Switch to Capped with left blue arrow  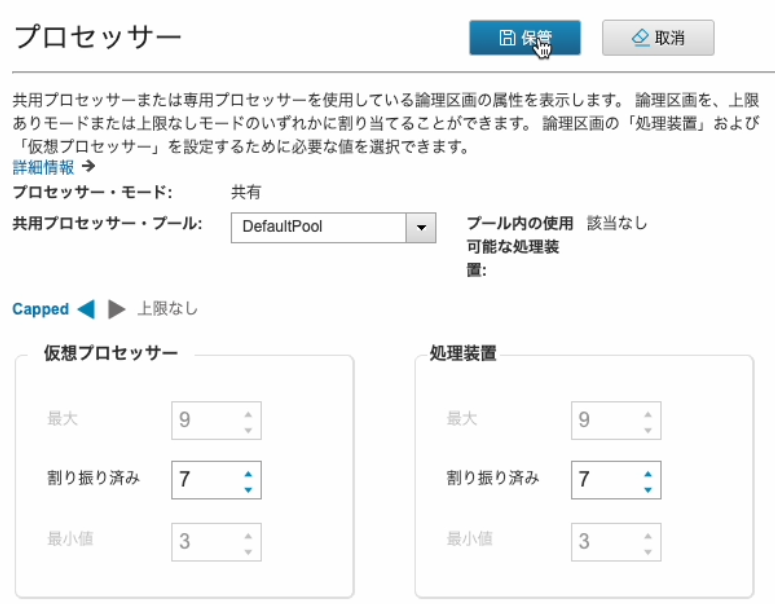click(x=86, y=309)
